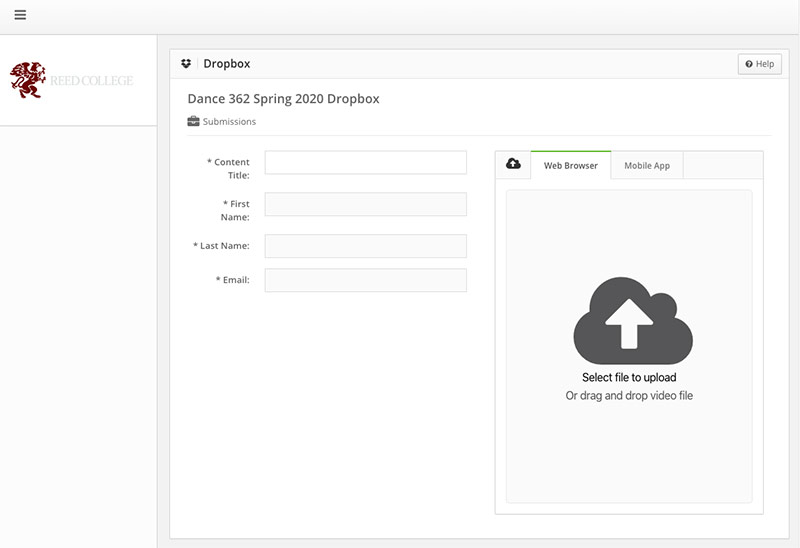Click the 'REED COLLEGE' wordmark
The image size is (800, 548).
pos(92,81)
